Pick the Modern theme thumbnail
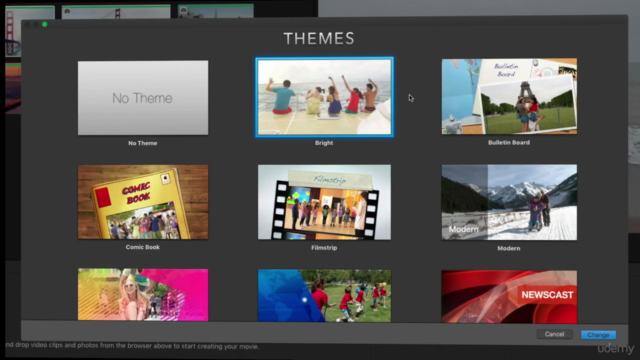Viewport: 640px width, 360px height. tap(509, 202)
